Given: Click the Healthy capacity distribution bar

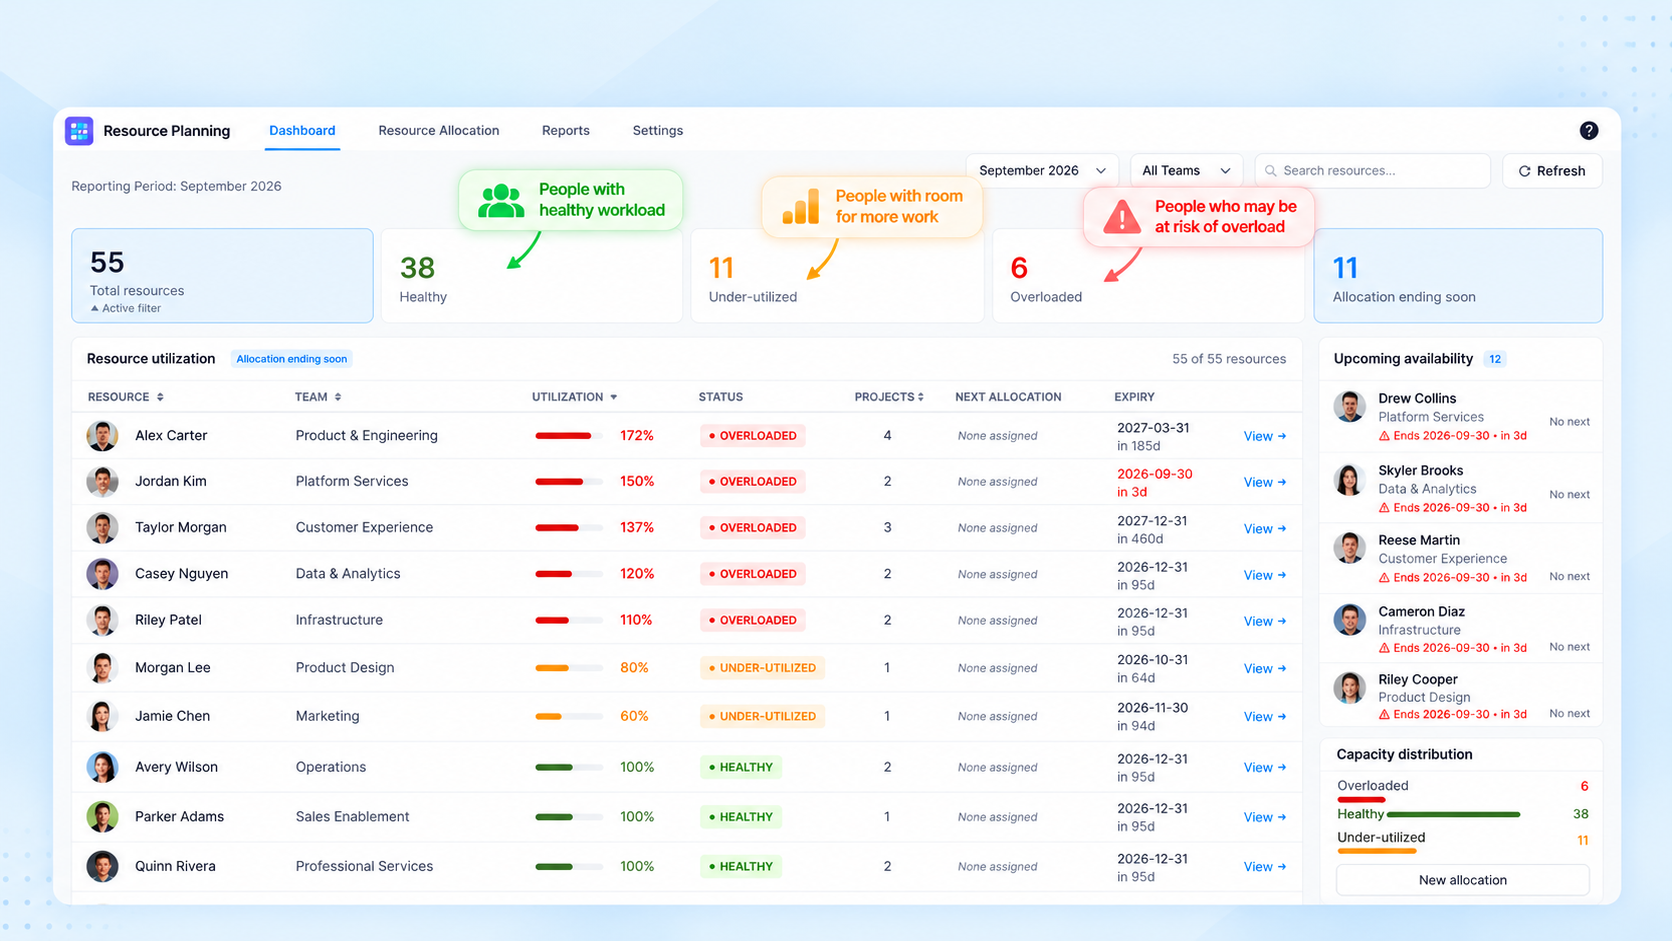Looking at the screenshot, I should coord(1453,815).
